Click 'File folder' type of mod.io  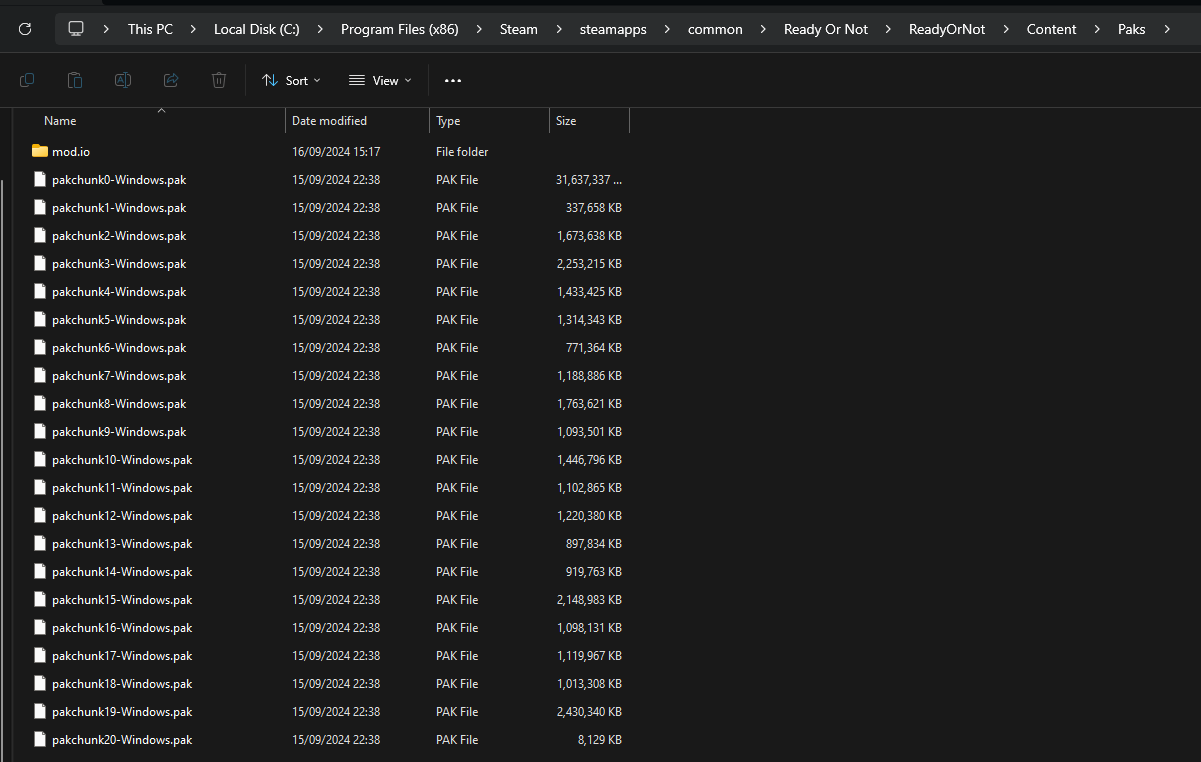click(462, 151)
